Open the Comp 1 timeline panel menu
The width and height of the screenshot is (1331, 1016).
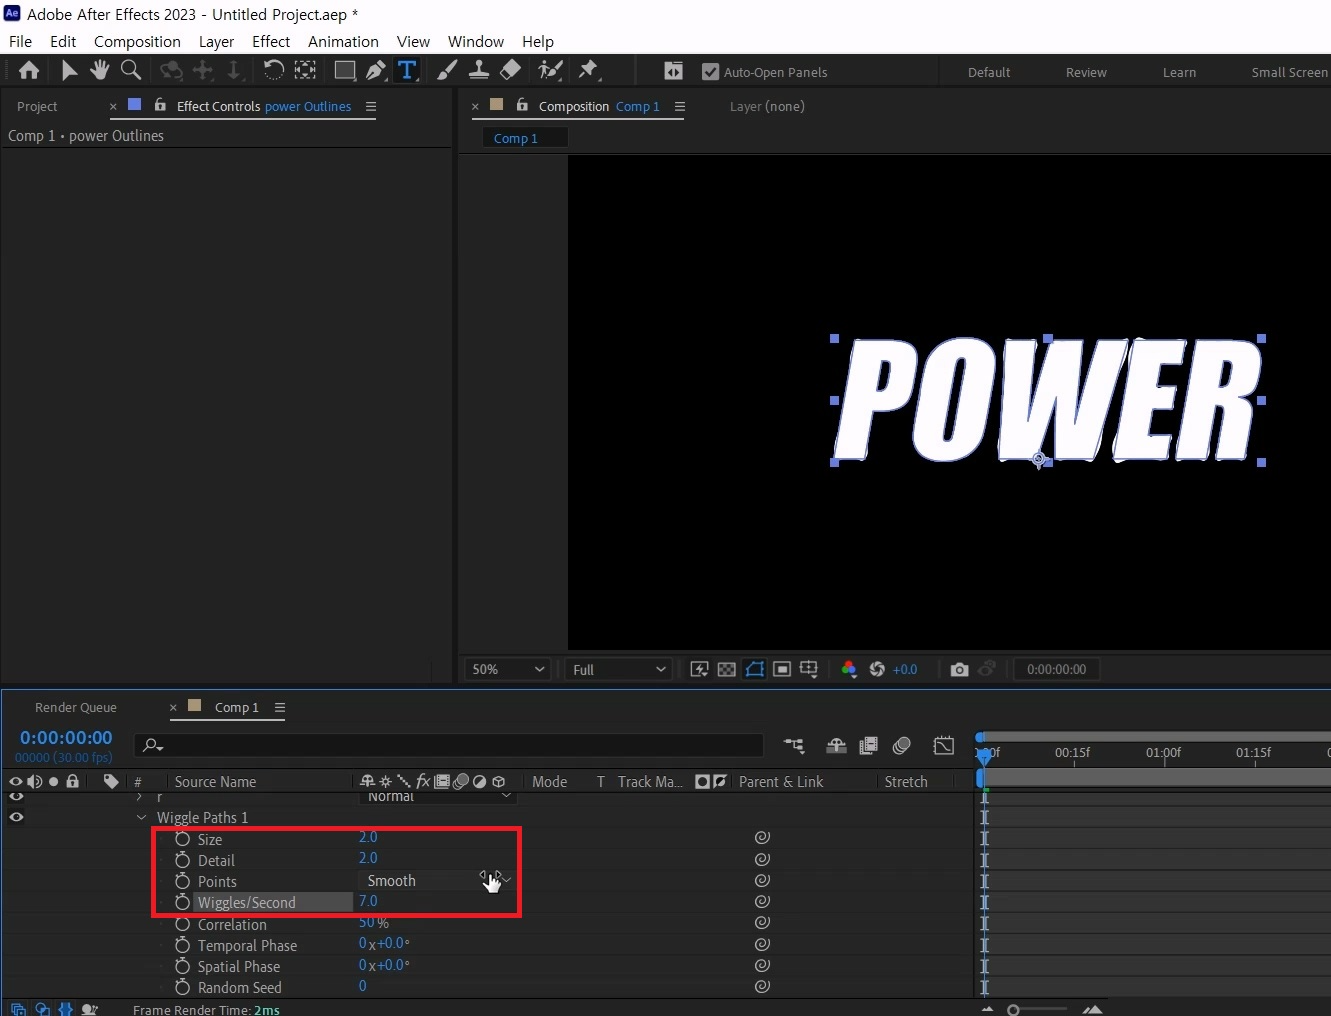[280, 707]
